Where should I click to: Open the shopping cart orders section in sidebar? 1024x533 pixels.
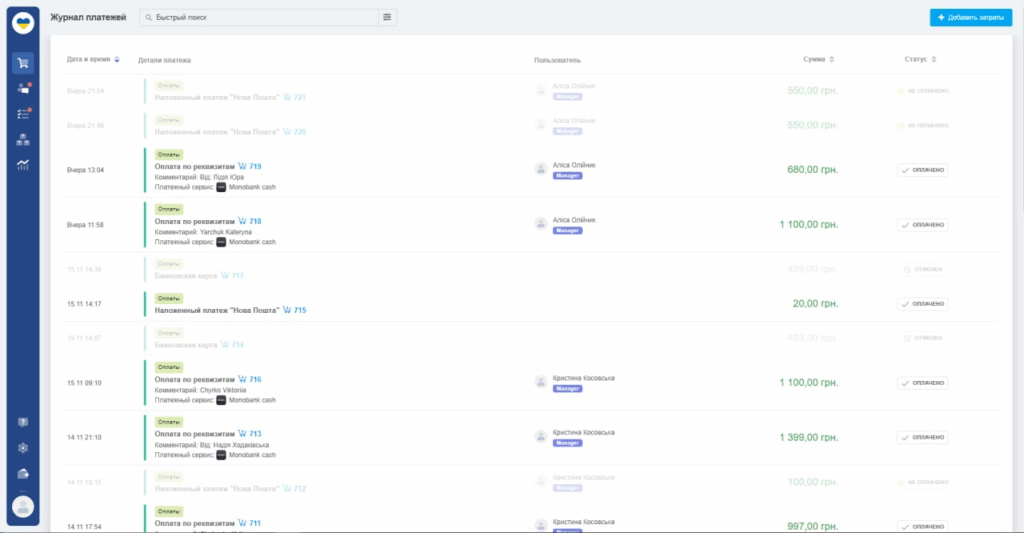point(23,63)
